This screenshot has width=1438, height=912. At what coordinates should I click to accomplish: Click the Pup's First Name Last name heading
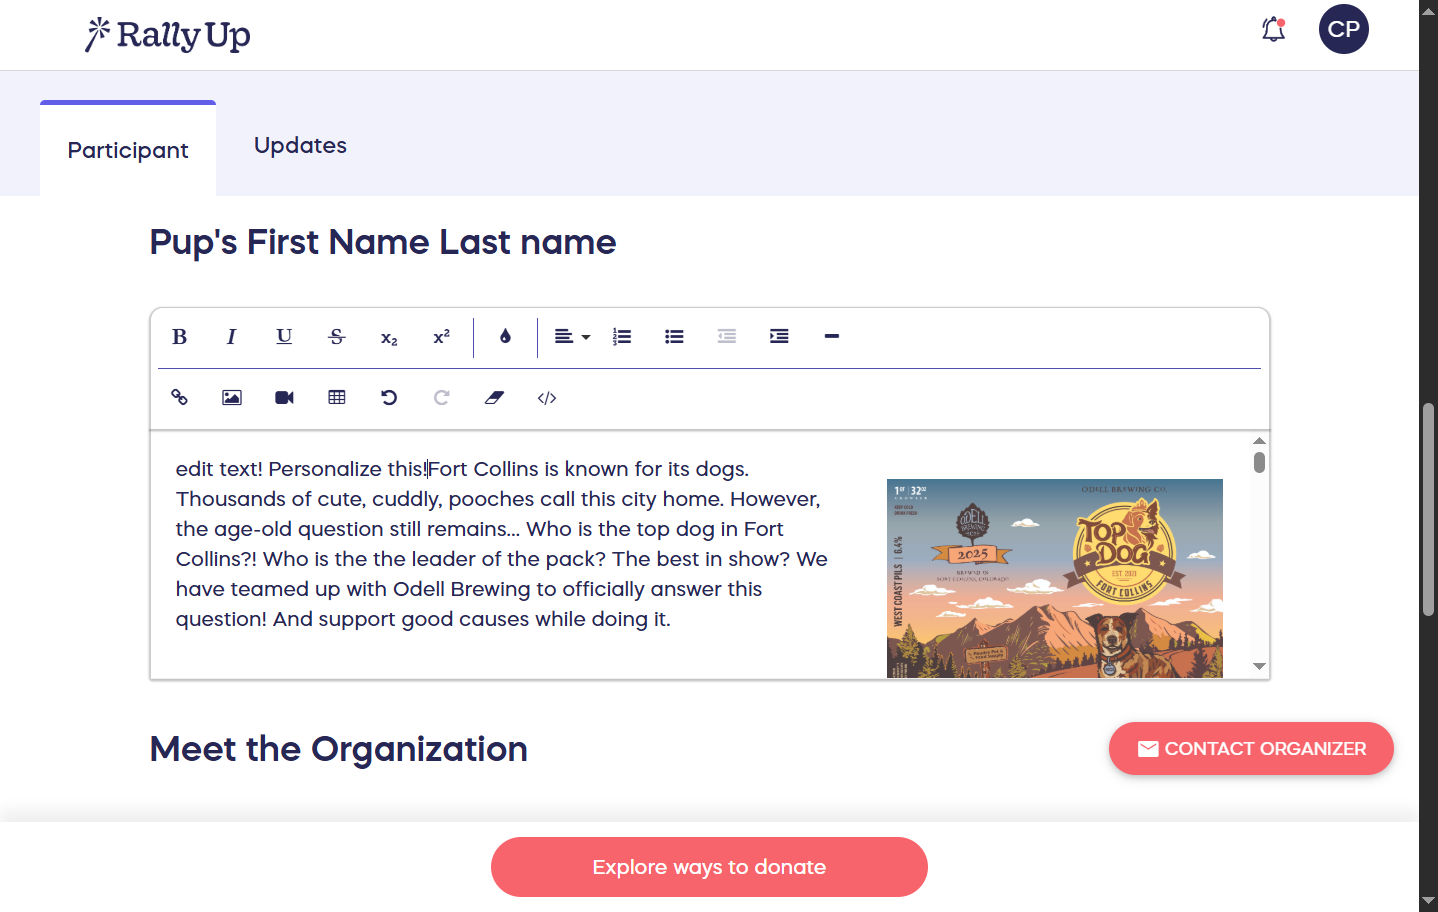click(x=383, y=242)
